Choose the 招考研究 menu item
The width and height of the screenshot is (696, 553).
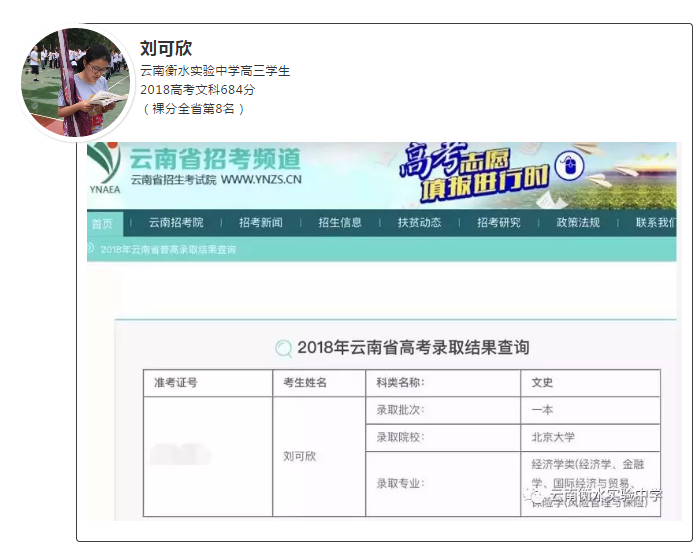pos(499,223)
